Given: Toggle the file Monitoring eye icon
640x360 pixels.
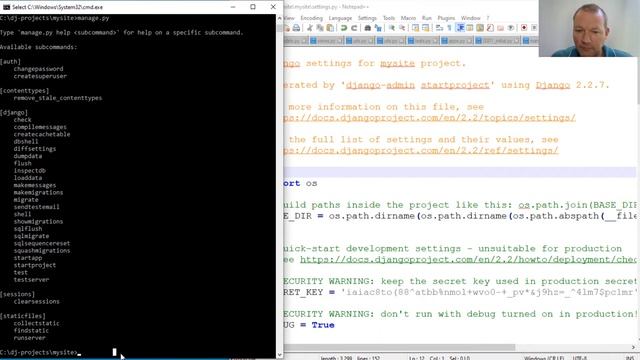Looking at the screenshot, I should (x=511, y=28).
